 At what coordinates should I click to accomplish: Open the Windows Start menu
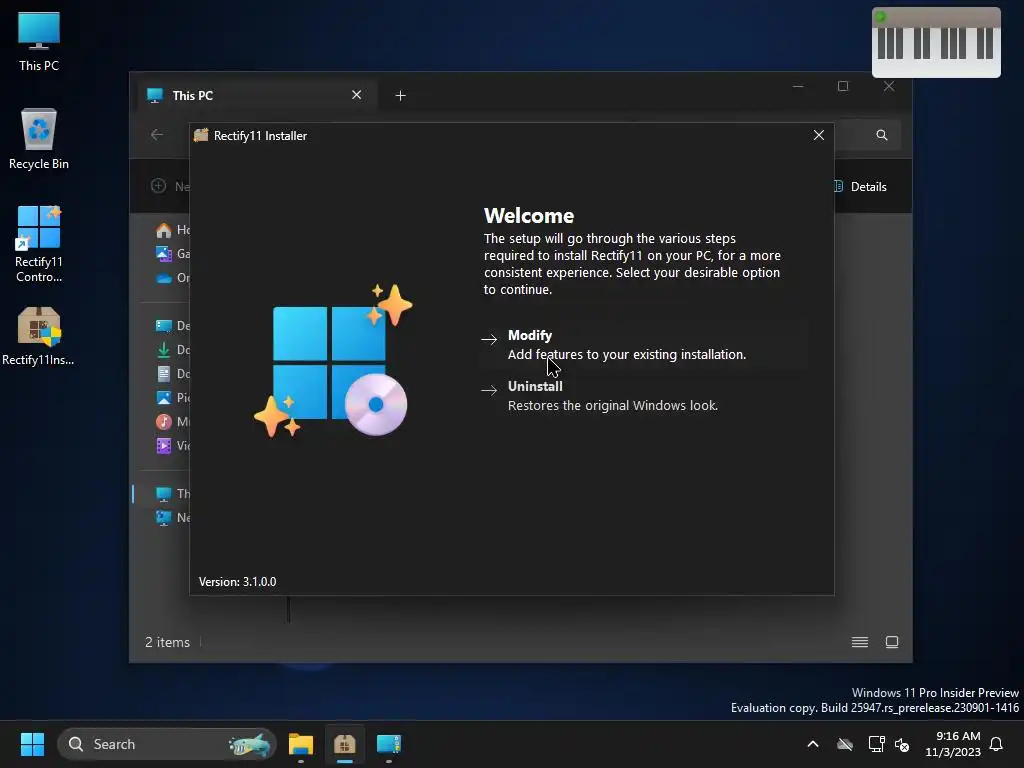coord(32,744)
